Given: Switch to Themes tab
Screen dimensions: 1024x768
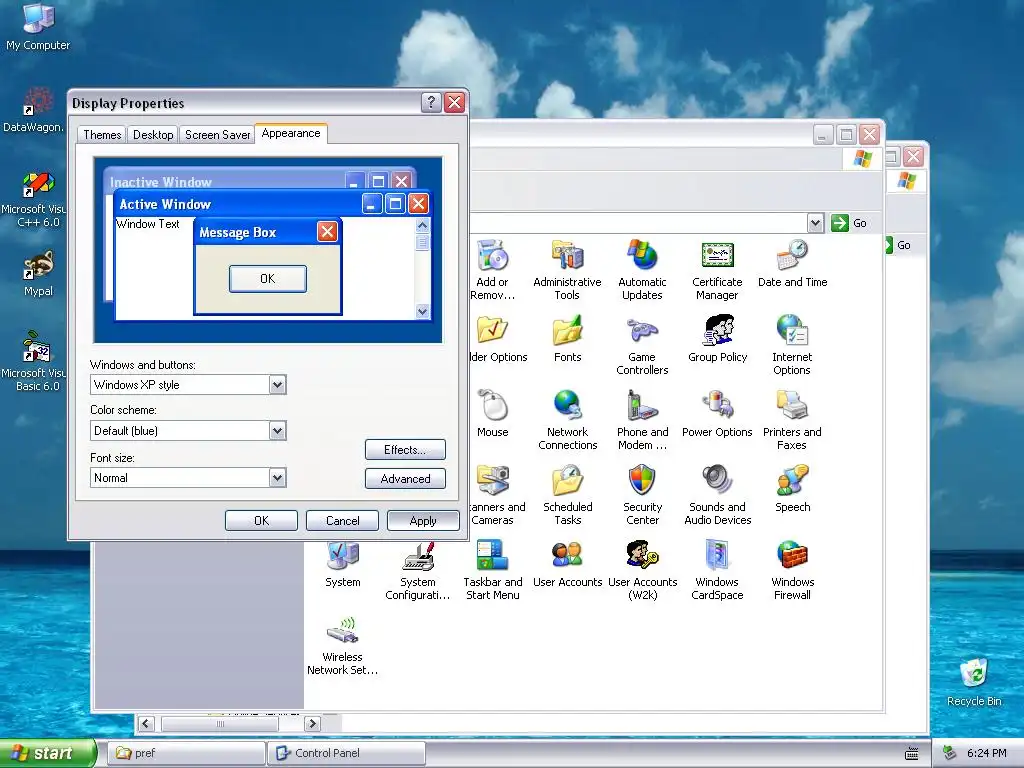Looking at the screenshot, I should point(102,135).
